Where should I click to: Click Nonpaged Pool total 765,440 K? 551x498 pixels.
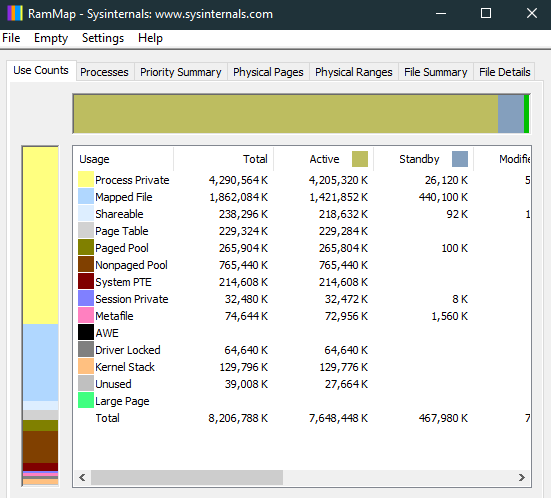(x=243, y=265)
